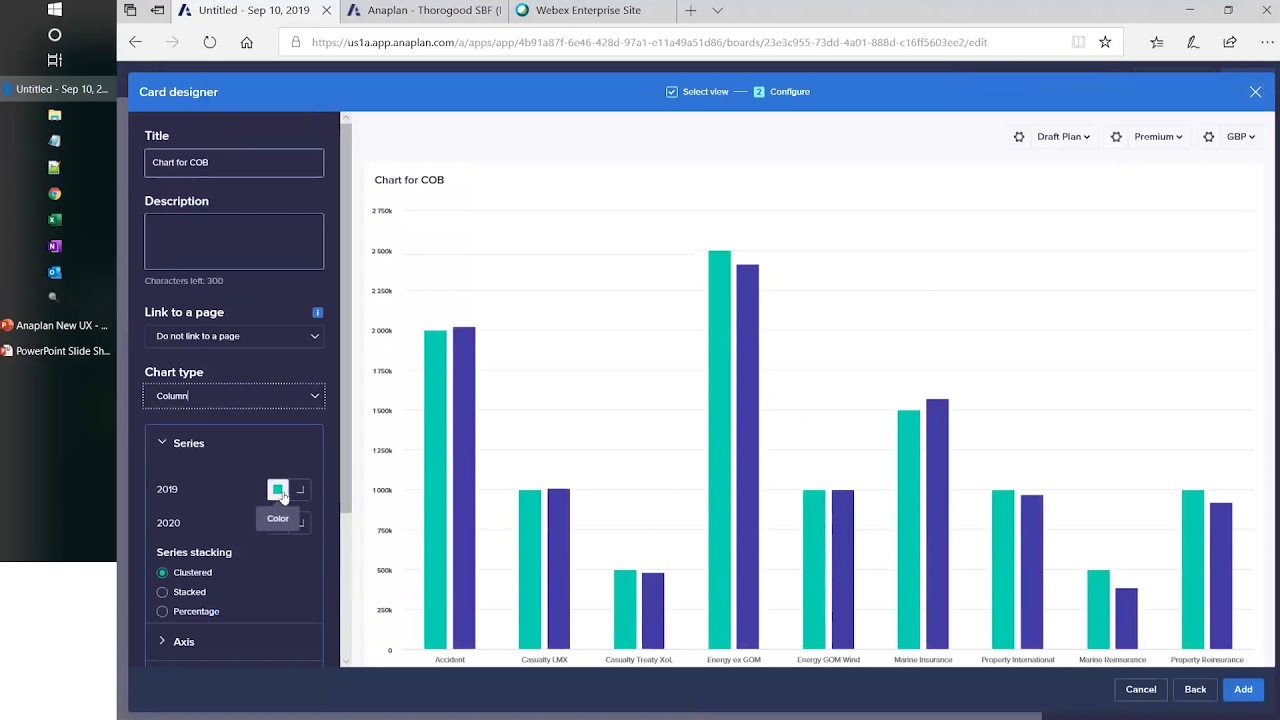Click the browser address bar URL
Screen dimensions: 1280x720
(650, 42)
